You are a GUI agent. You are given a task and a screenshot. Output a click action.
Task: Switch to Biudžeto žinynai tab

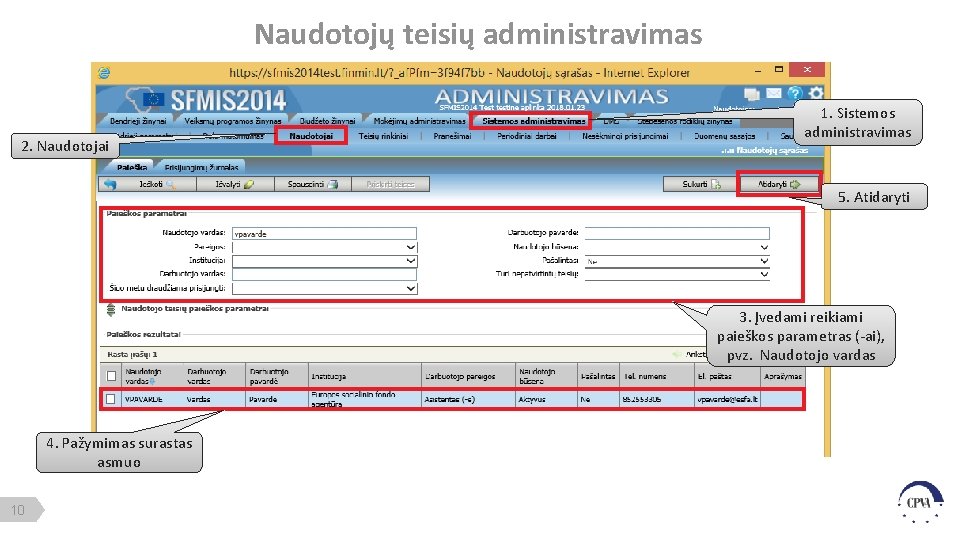[x=328, y=121]
